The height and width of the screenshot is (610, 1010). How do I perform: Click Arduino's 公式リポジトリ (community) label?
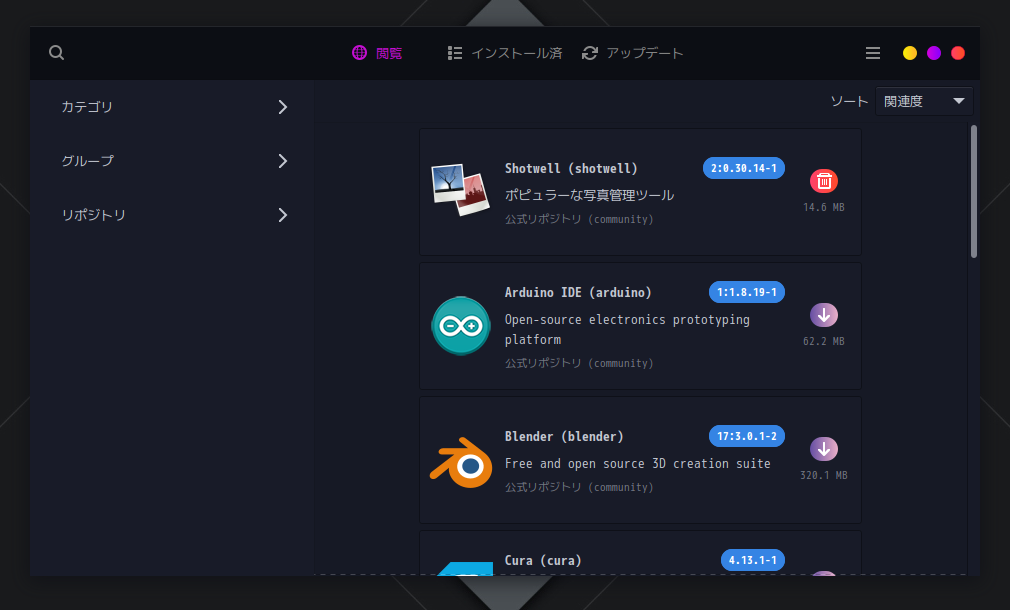click(579, 363)
